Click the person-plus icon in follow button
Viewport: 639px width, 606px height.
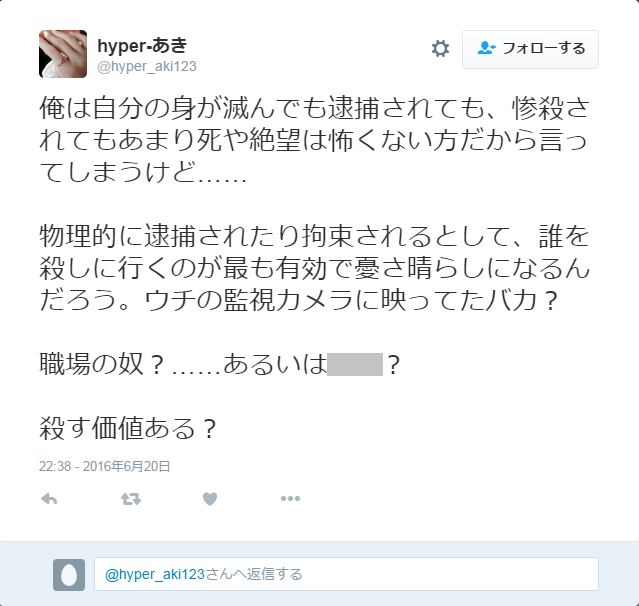tap(486, 48)
